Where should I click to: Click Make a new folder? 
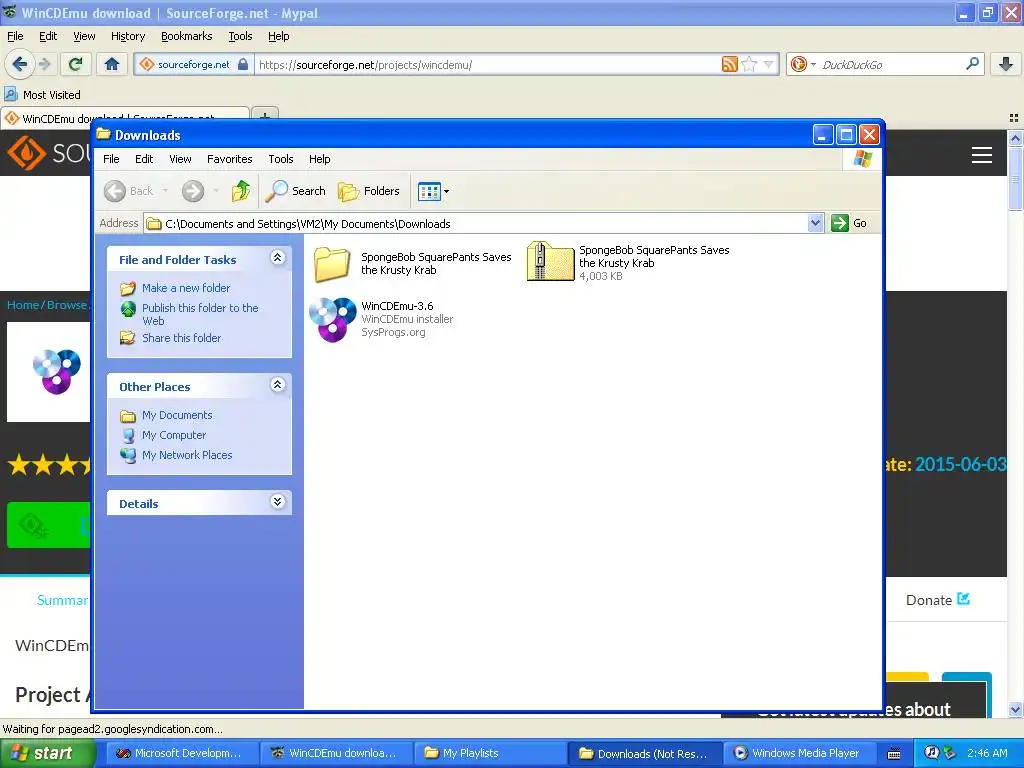pos(186,288)
